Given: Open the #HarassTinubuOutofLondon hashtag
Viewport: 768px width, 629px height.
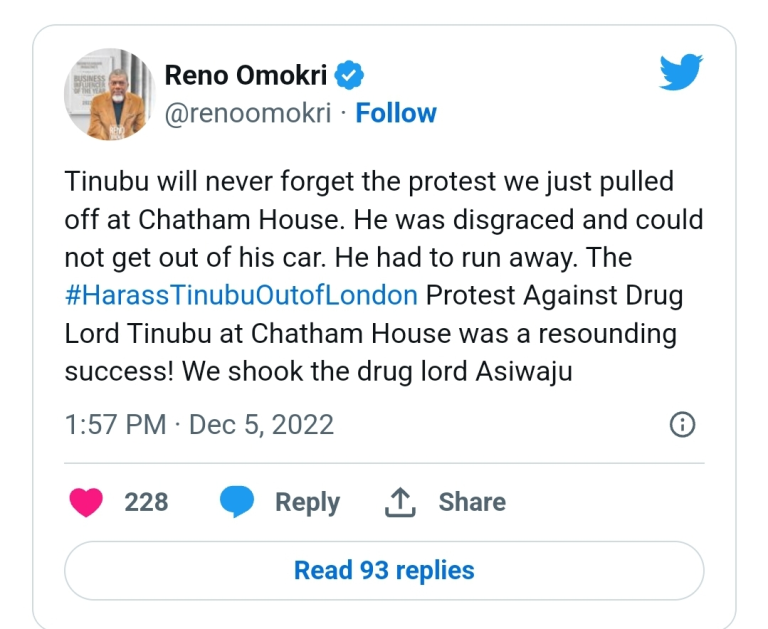Looking at the screenshot, I should pos(240,295).
